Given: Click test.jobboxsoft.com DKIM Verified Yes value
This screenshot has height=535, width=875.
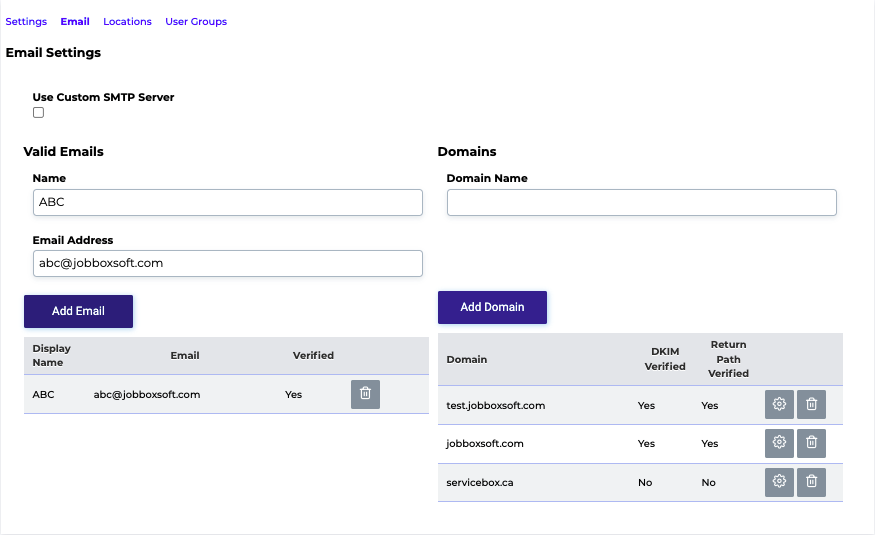Looking at the screenshot, I should [x=646, y=406].
